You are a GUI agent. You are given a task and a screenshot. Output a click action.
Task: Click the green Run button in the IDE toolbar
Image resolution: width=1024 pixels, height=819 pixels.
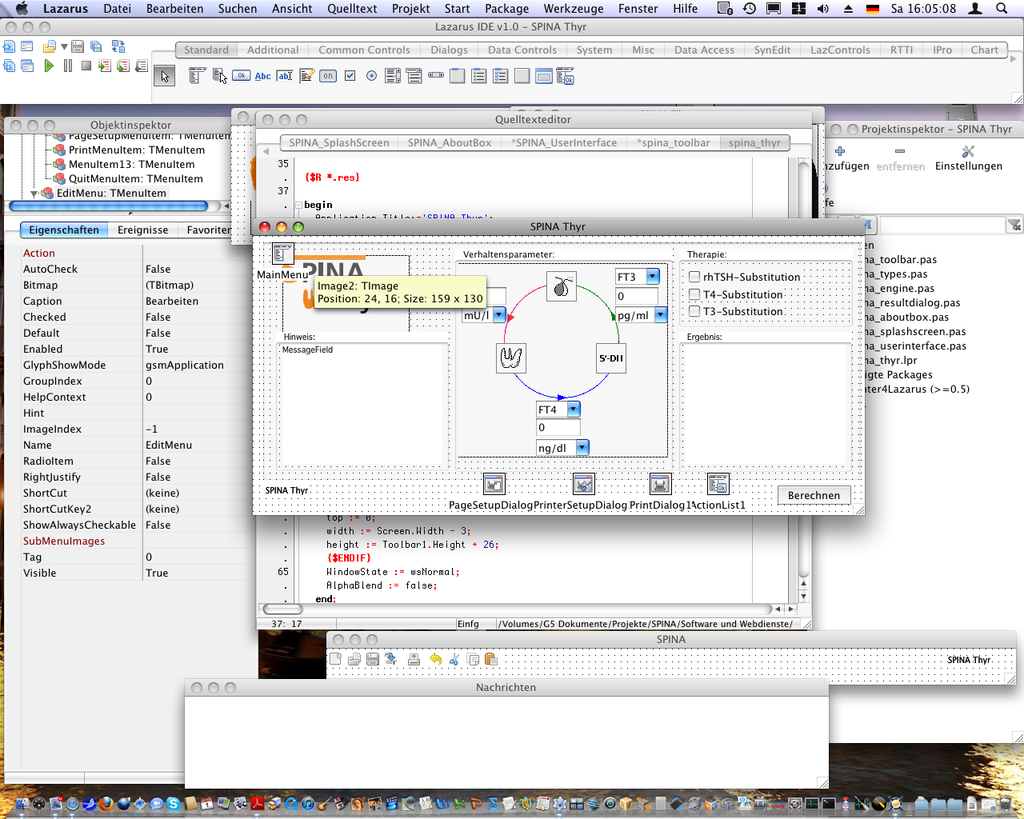(x=48, y=66)
